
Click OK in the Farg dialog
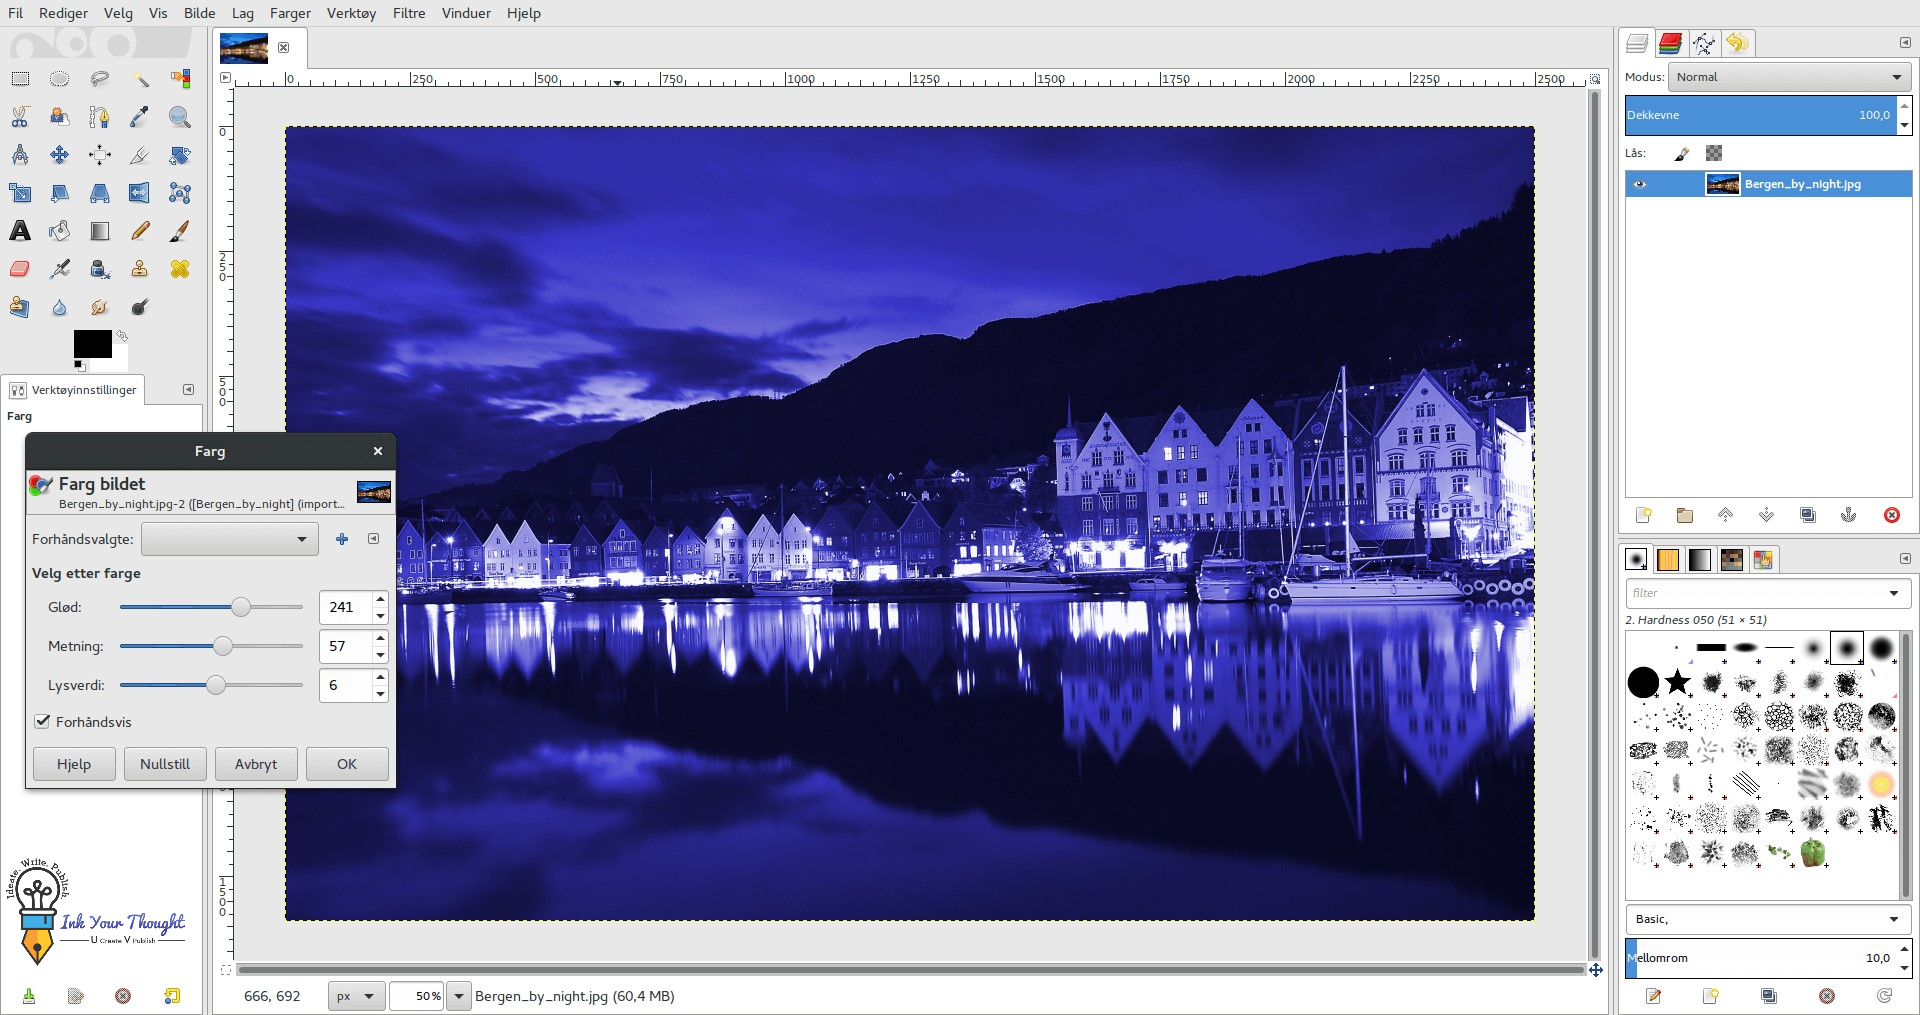(347, 764)
